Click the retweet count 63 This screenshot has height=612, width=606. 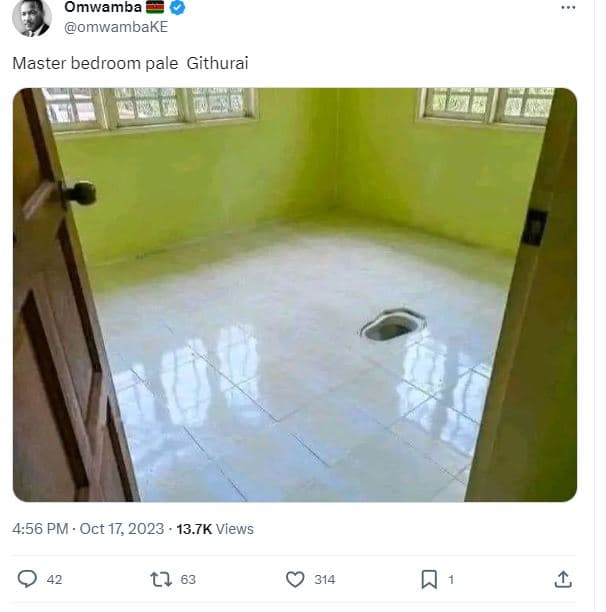click(188, 579)
